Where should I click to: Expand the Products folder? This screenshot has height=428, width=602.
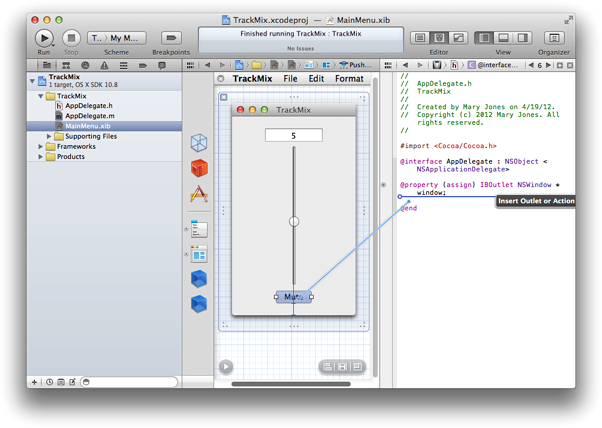(40, 157)
